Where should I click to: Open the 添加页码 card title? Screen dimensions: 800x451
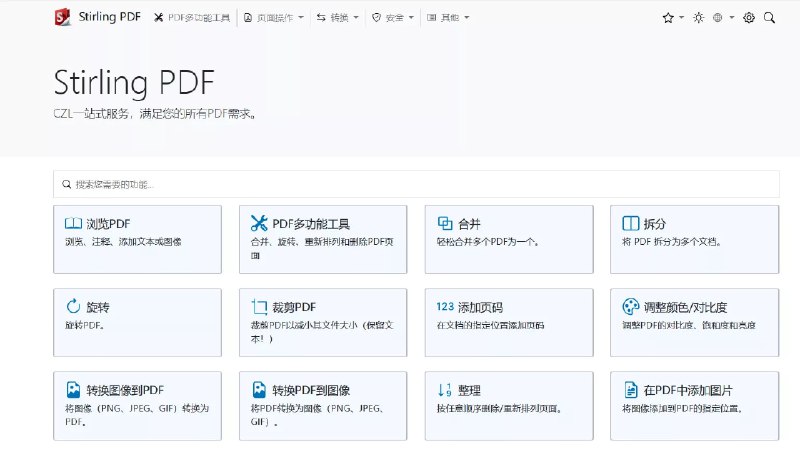(480, 307)
